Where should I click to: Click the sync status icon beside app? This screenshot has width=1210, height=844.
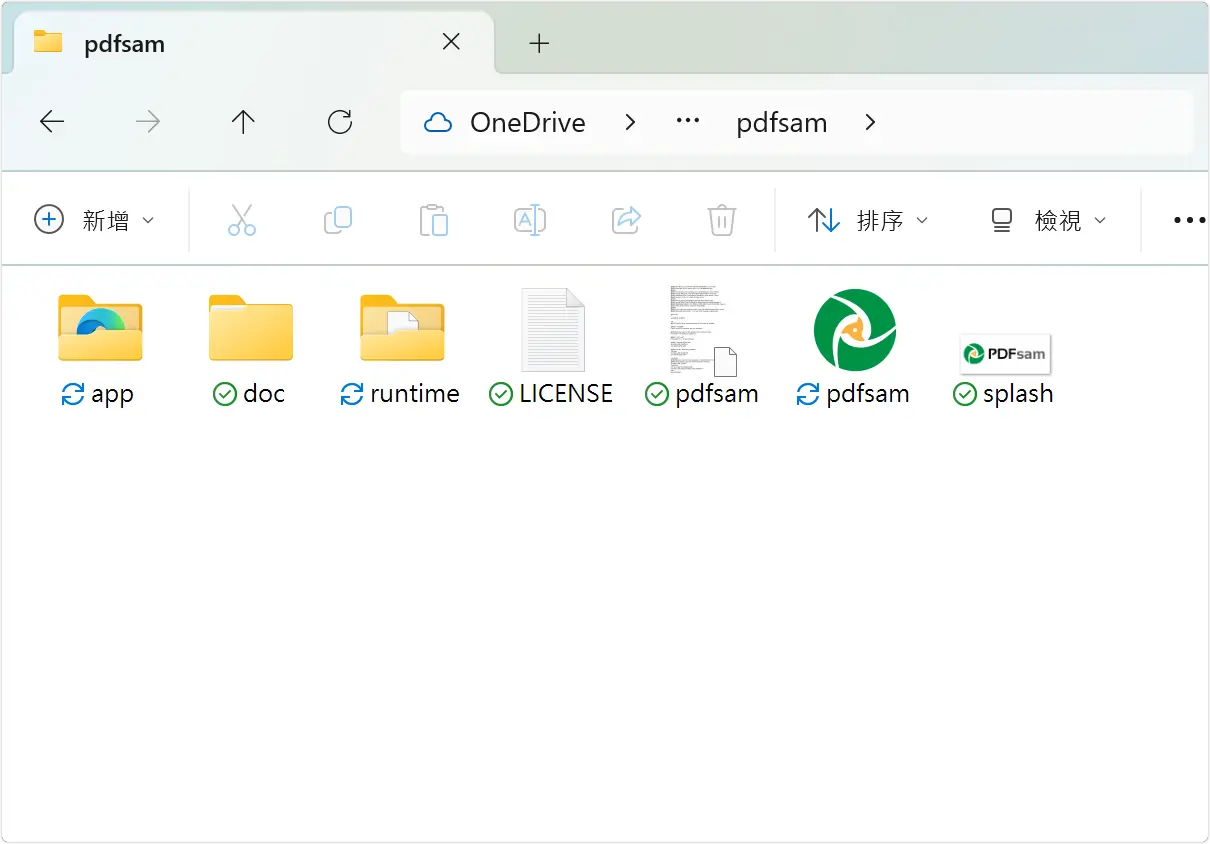tap(73, 395)
